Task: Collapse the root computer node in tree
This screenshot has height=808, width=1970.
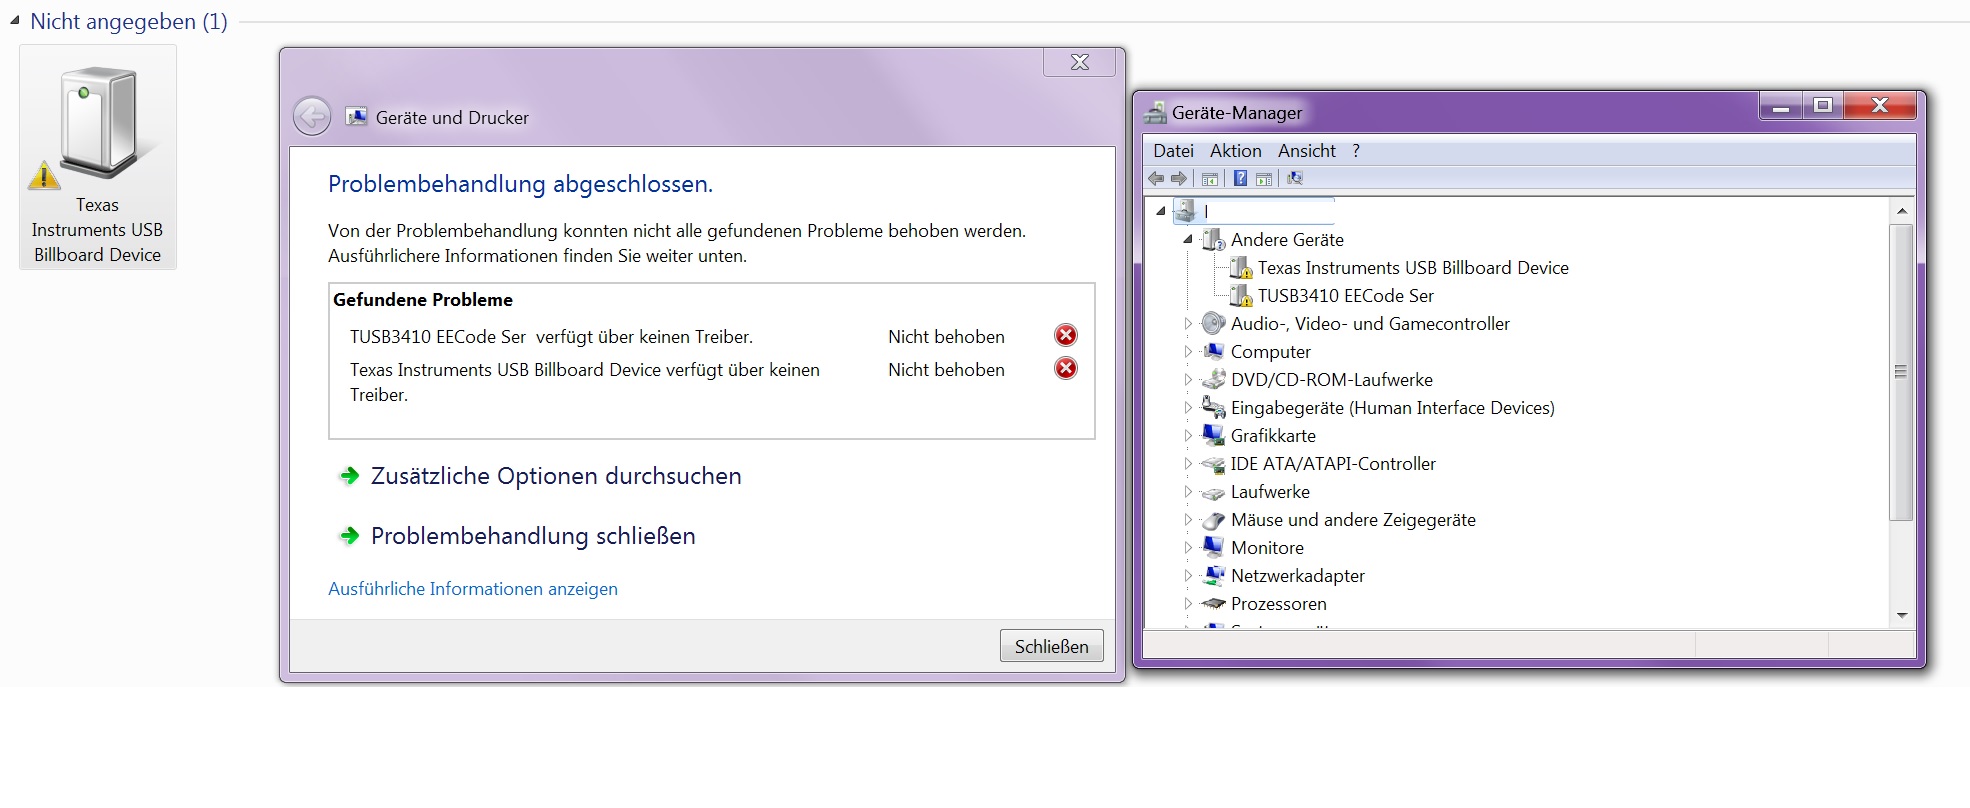Action: click(x=1160, y=211)
